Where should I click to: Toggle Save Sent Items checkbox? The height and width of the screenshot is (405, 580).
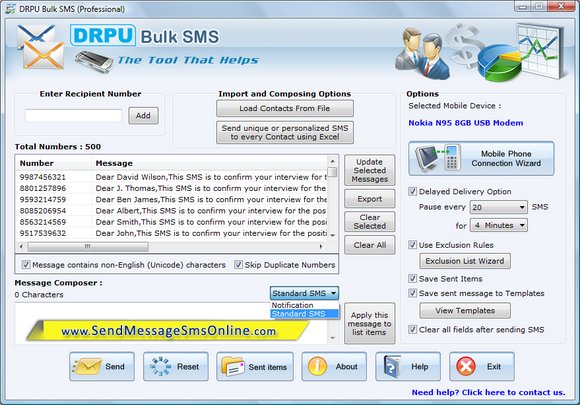click(412, 279)
